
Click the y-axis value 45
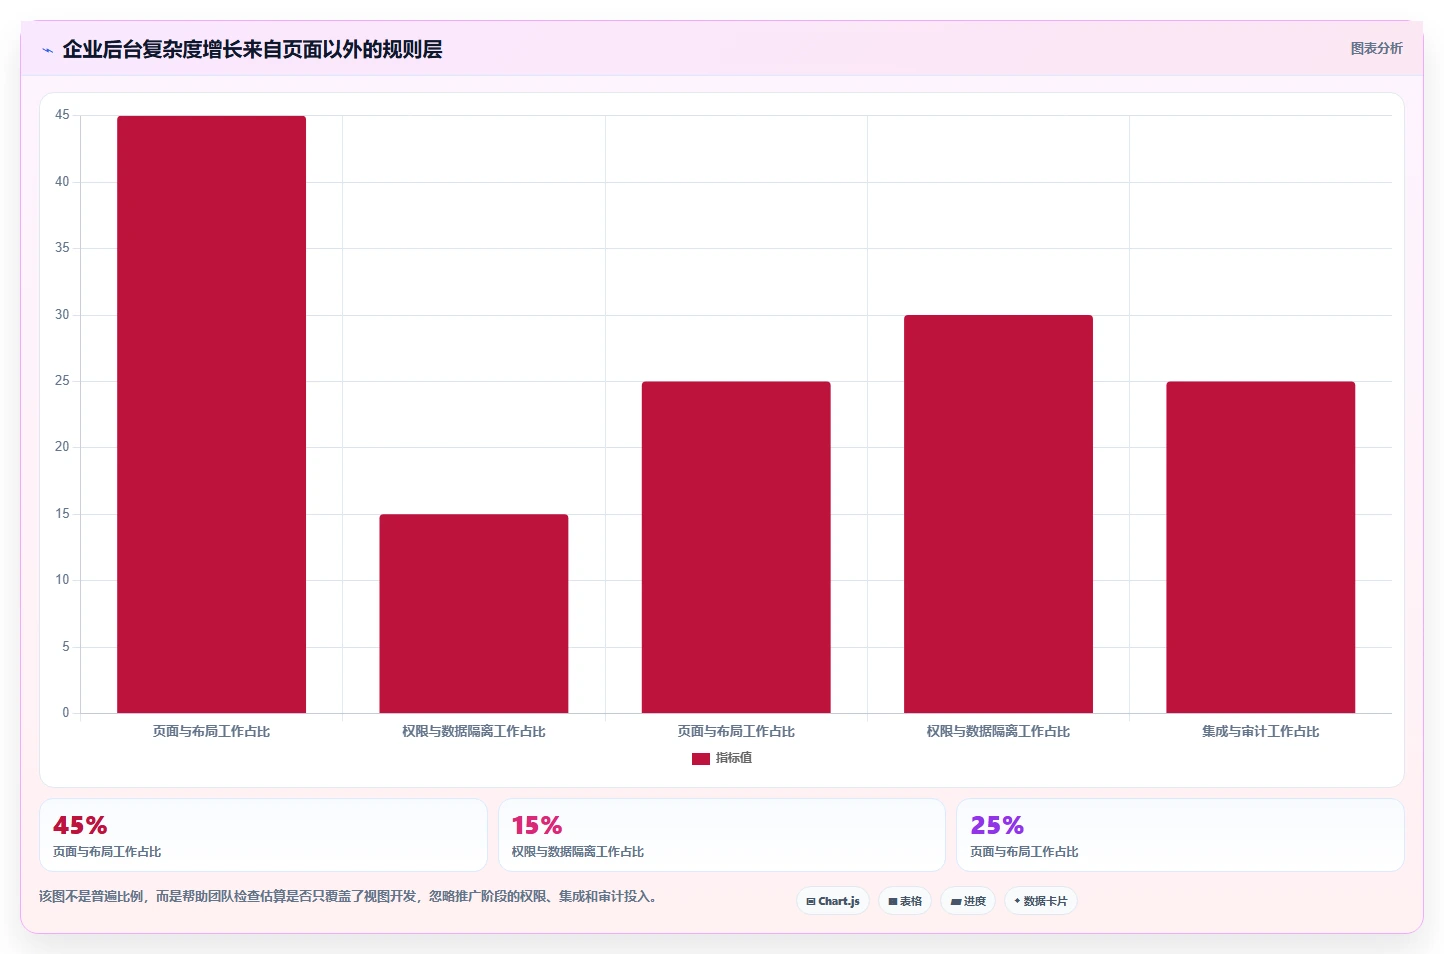62,115
